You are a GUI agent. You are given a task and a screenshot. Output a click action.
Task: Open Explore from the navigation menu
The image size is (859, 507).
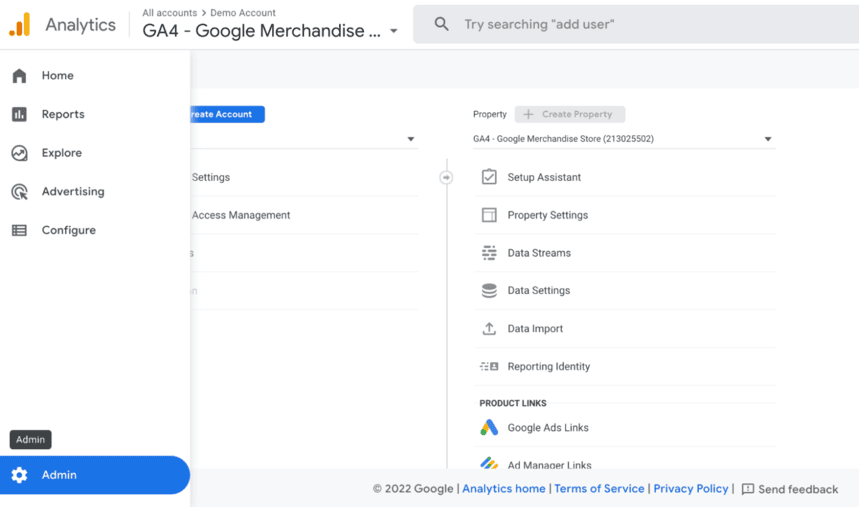tap(61, 153)
